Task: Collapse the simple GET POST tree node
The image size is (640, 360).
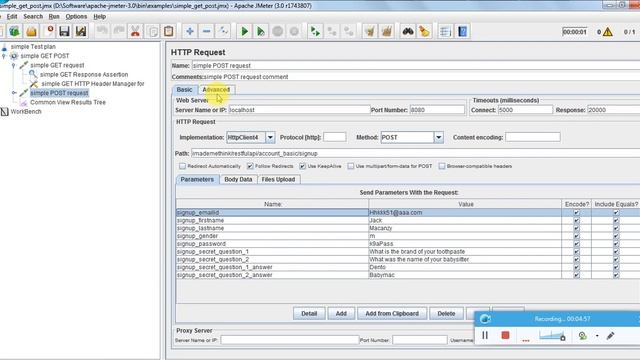Action: tap(4, 56)
